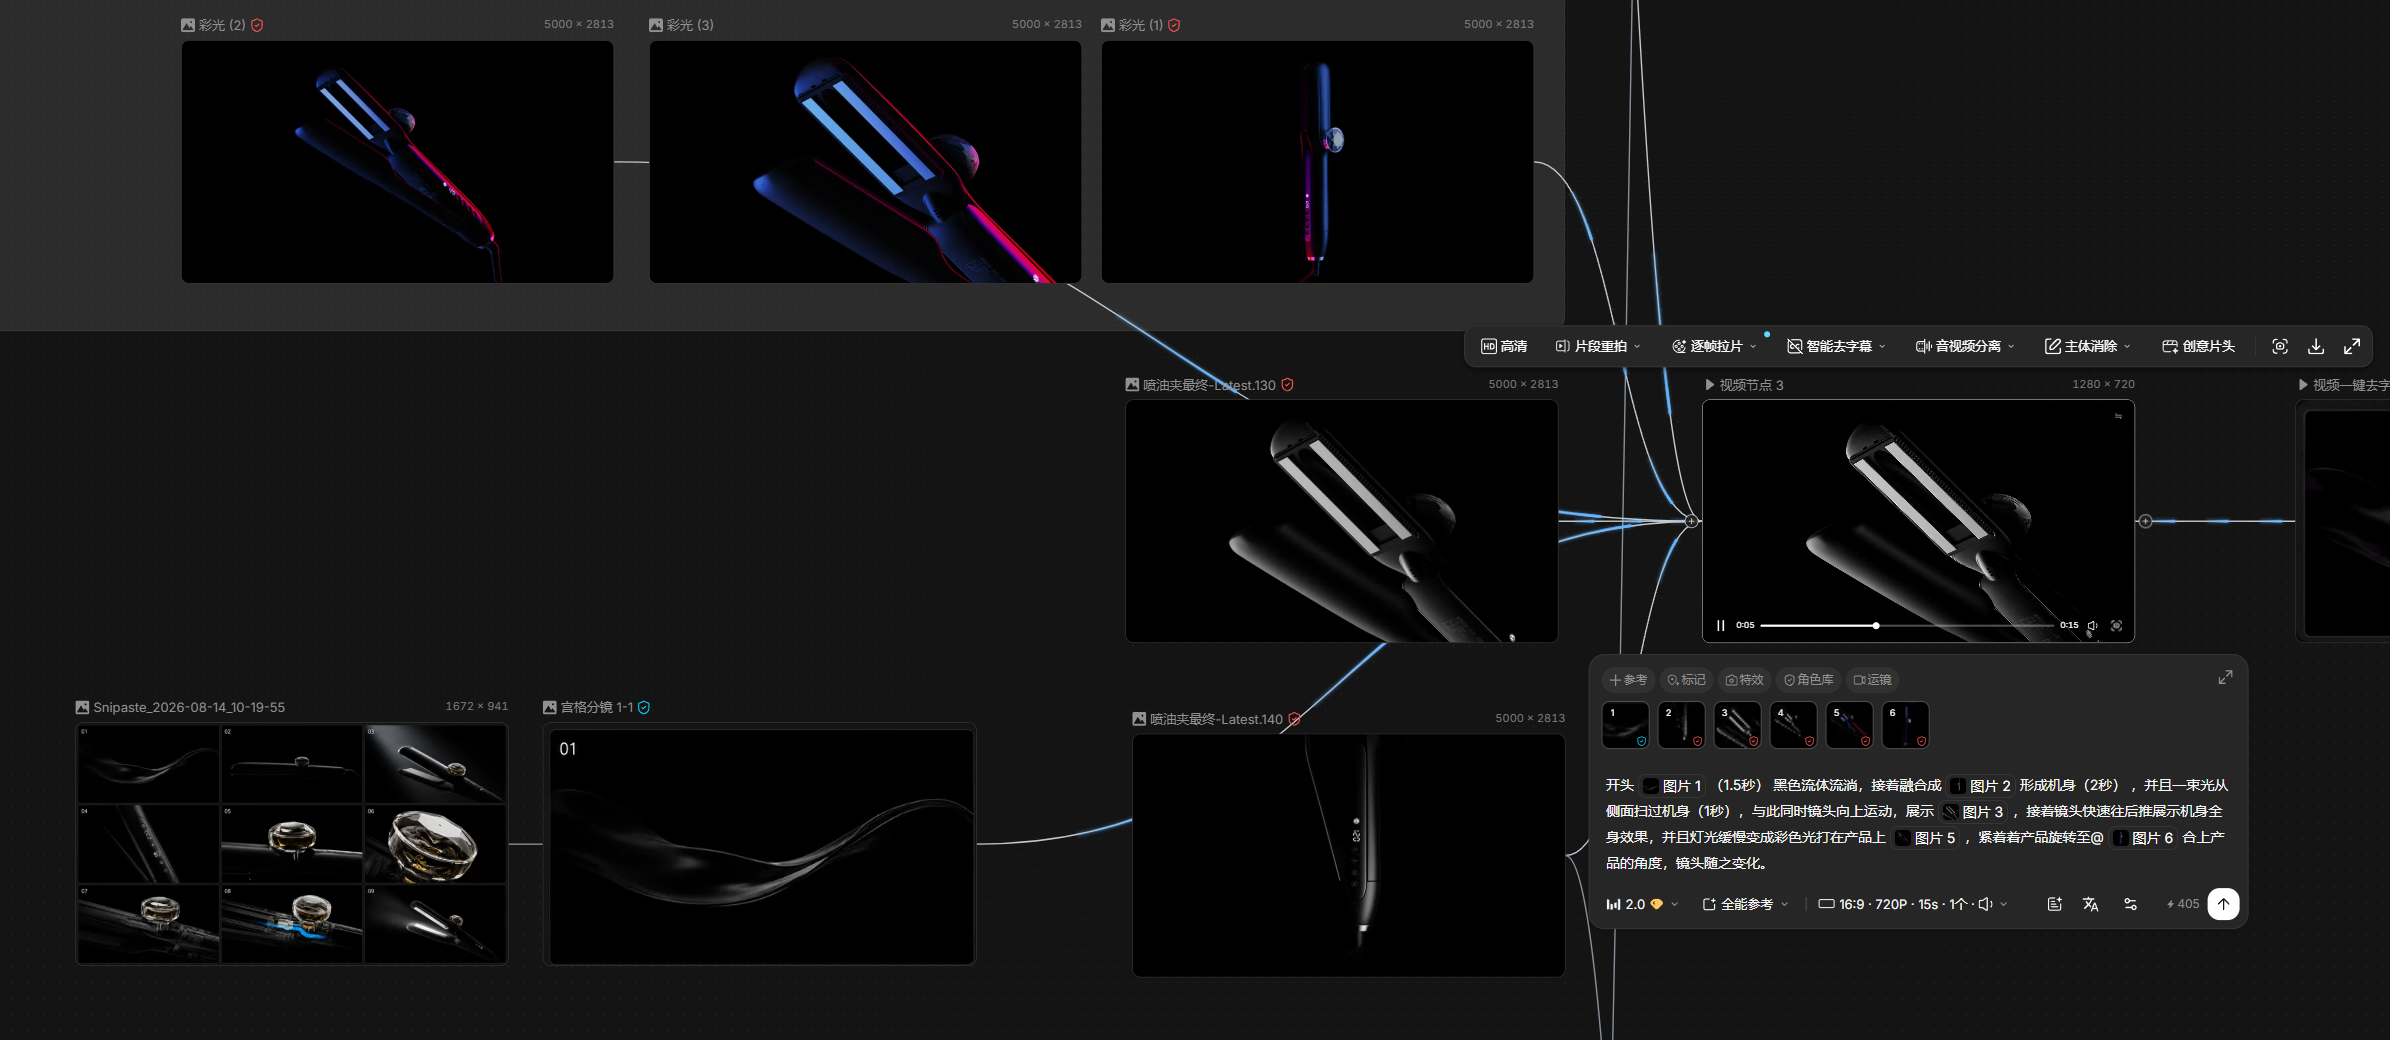Image resolution: width=2390 pixels, height=1040 pixels.
Task: Click the white send arrow button
Action: point(2223,904)
